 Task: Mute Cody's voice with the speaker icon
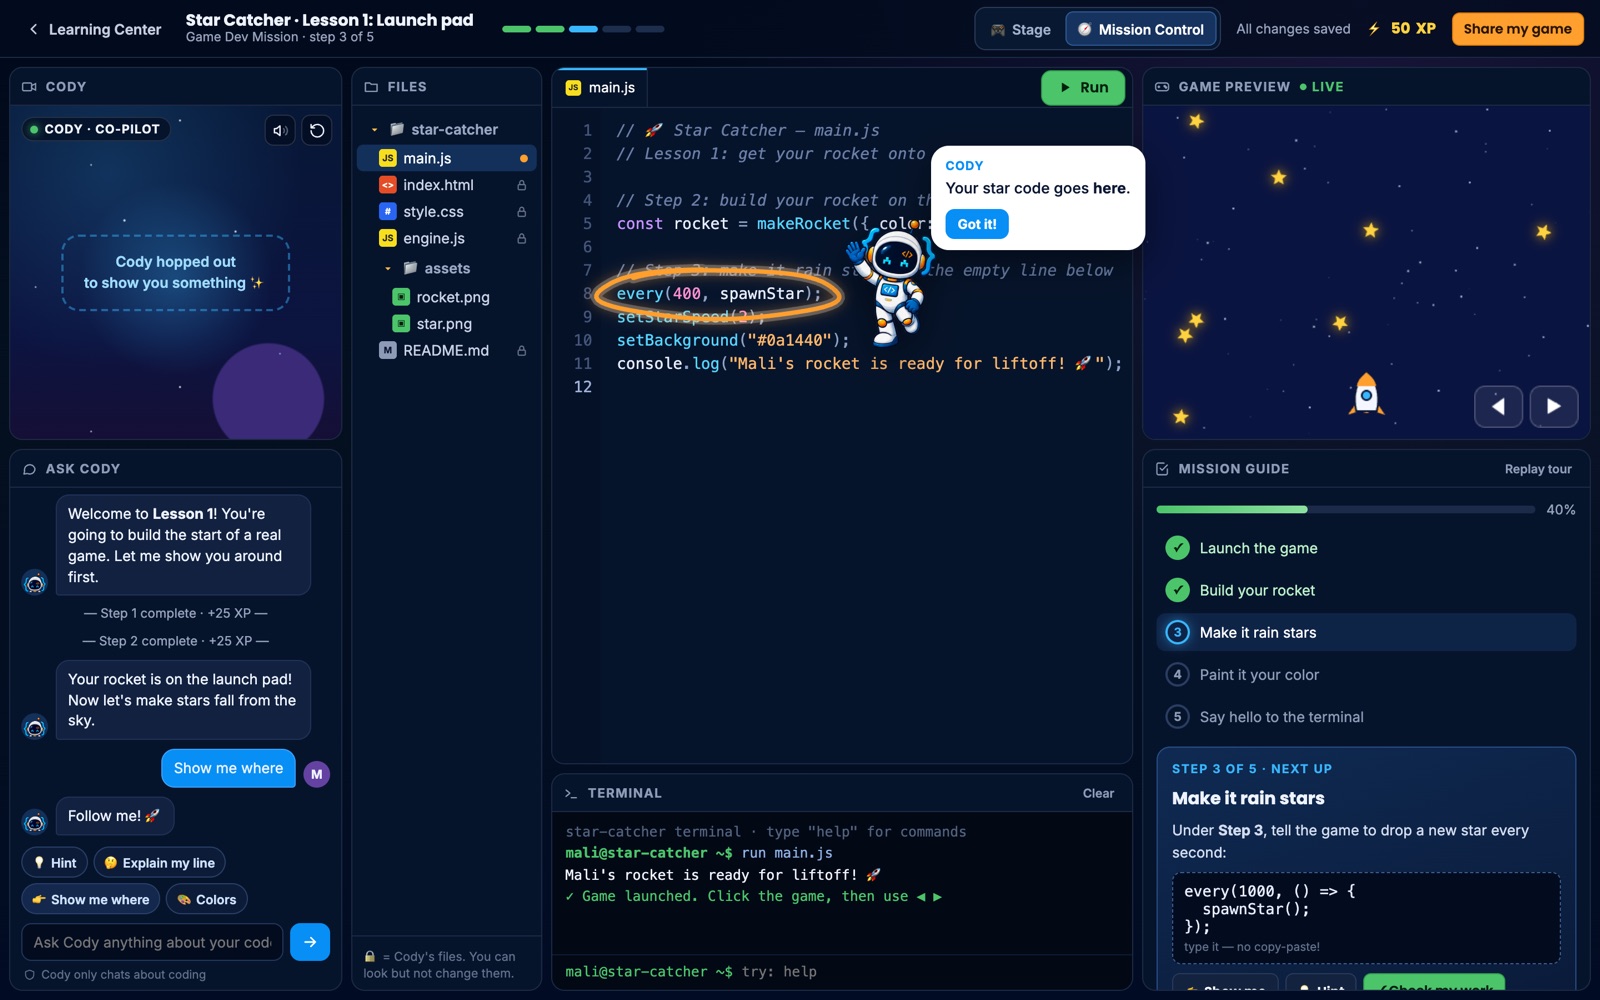click(280, 130)
